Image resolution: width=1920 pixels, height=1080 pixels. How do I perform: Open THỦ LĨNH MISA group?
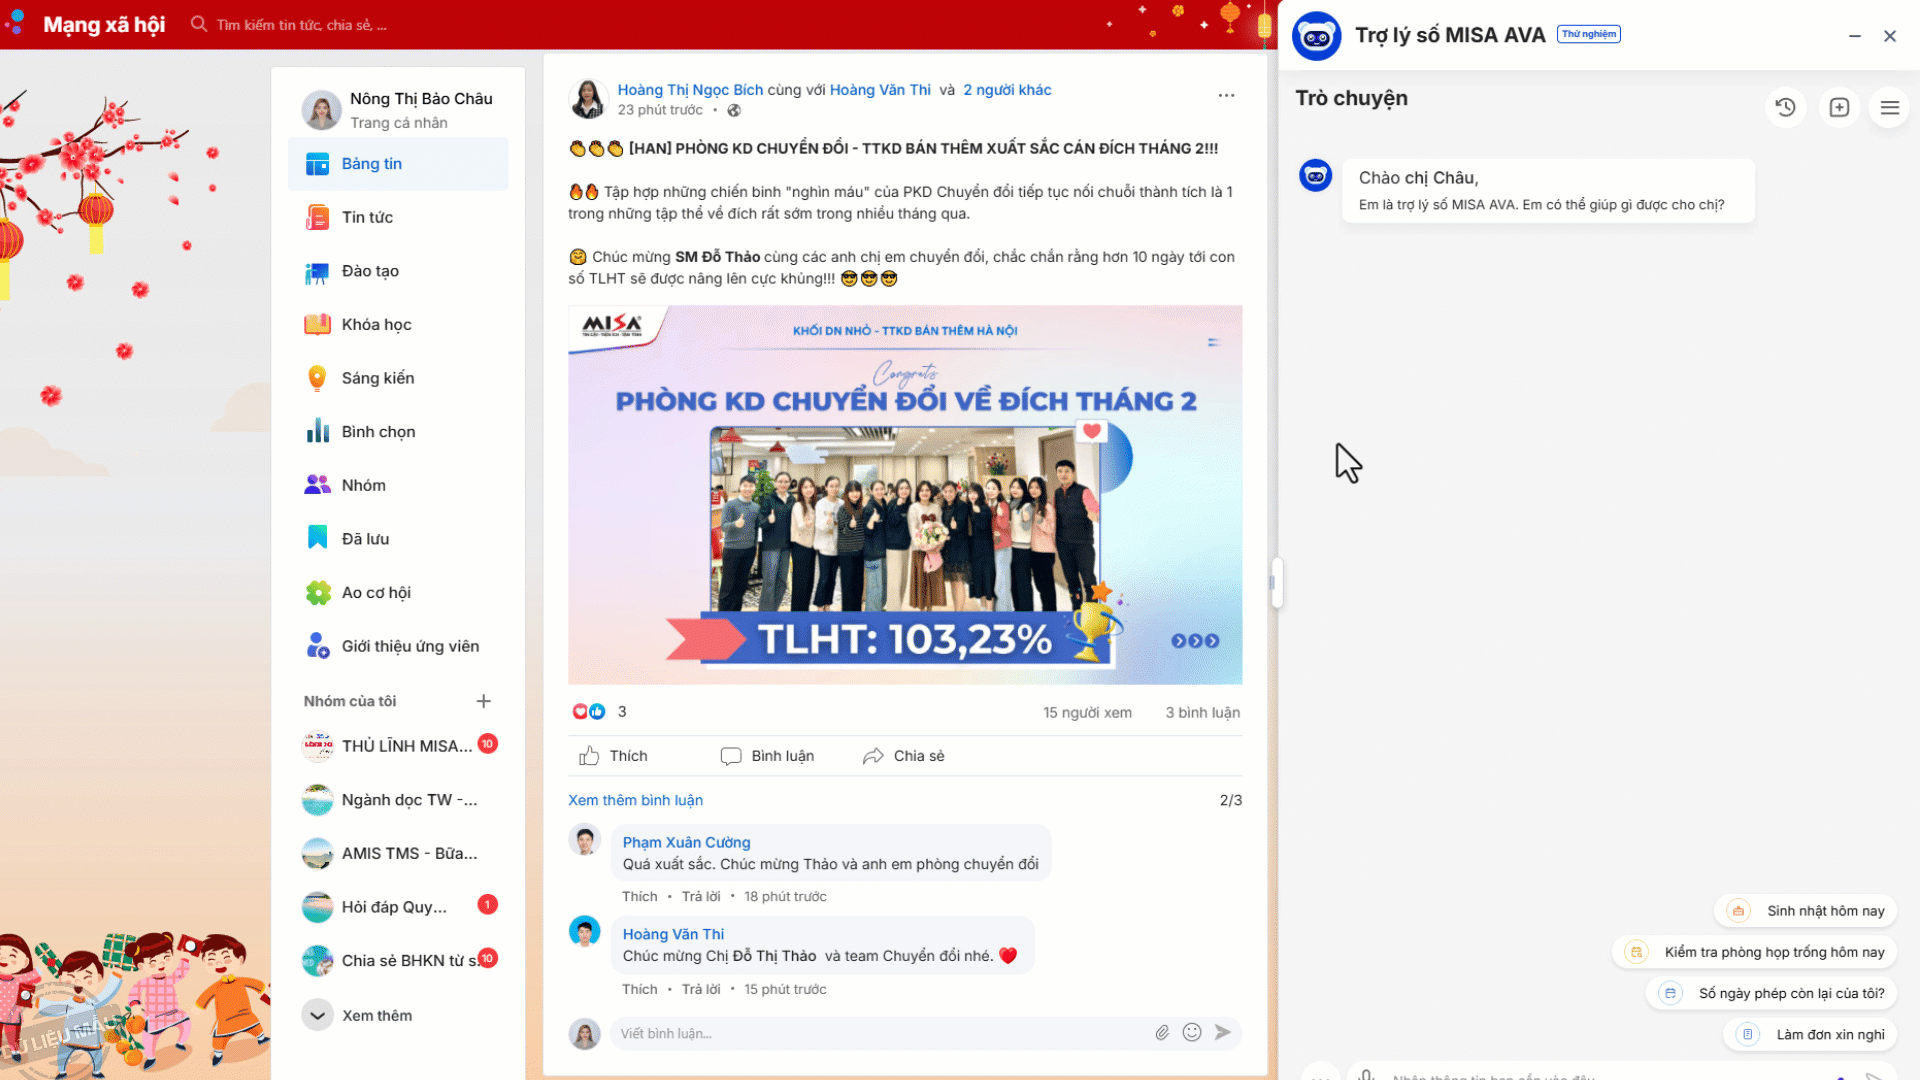(x=398, y=746)
